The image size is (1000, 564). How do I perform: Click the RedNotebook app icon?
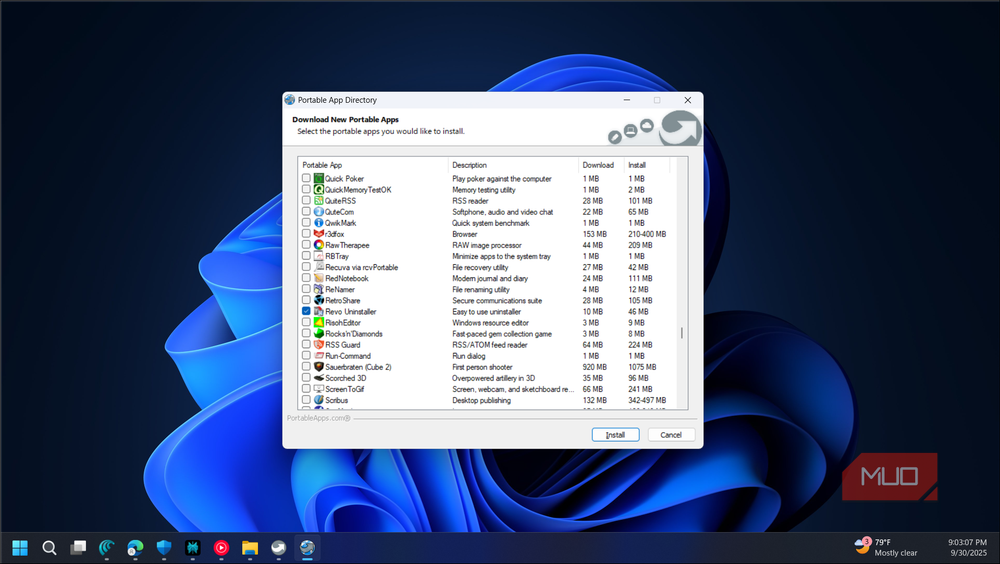point(318,278)
